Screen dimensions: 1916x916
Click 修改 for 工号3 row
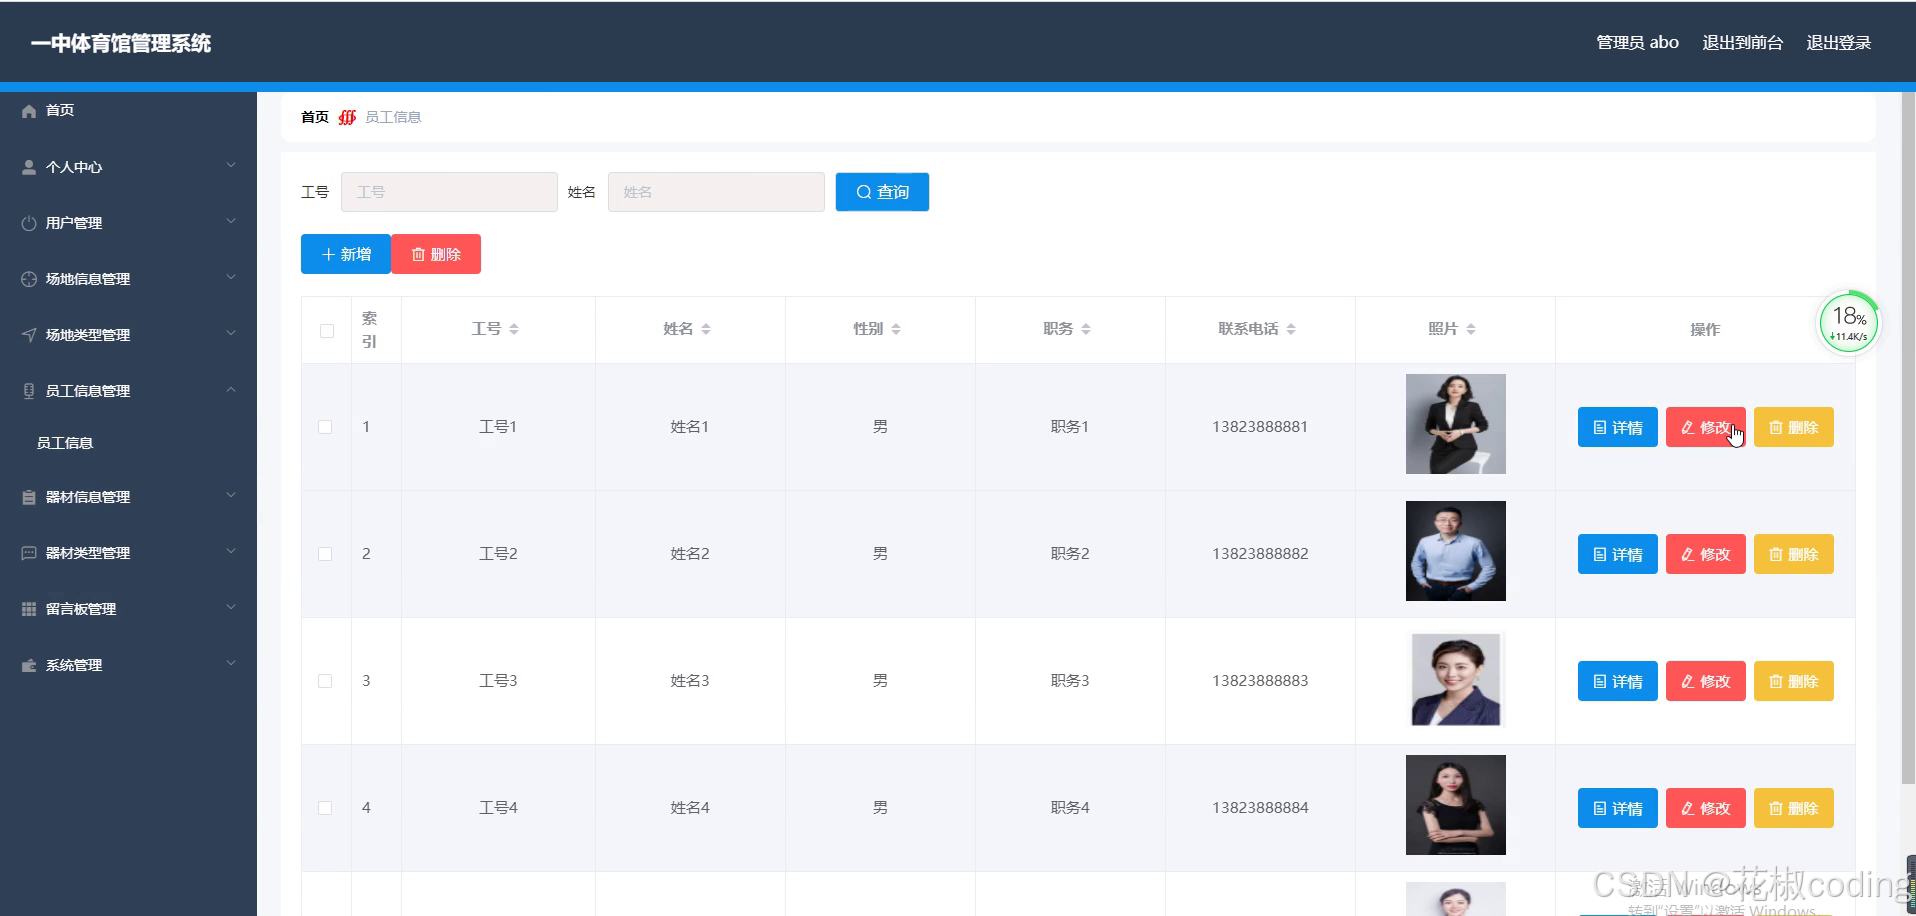click(1706, 681)
